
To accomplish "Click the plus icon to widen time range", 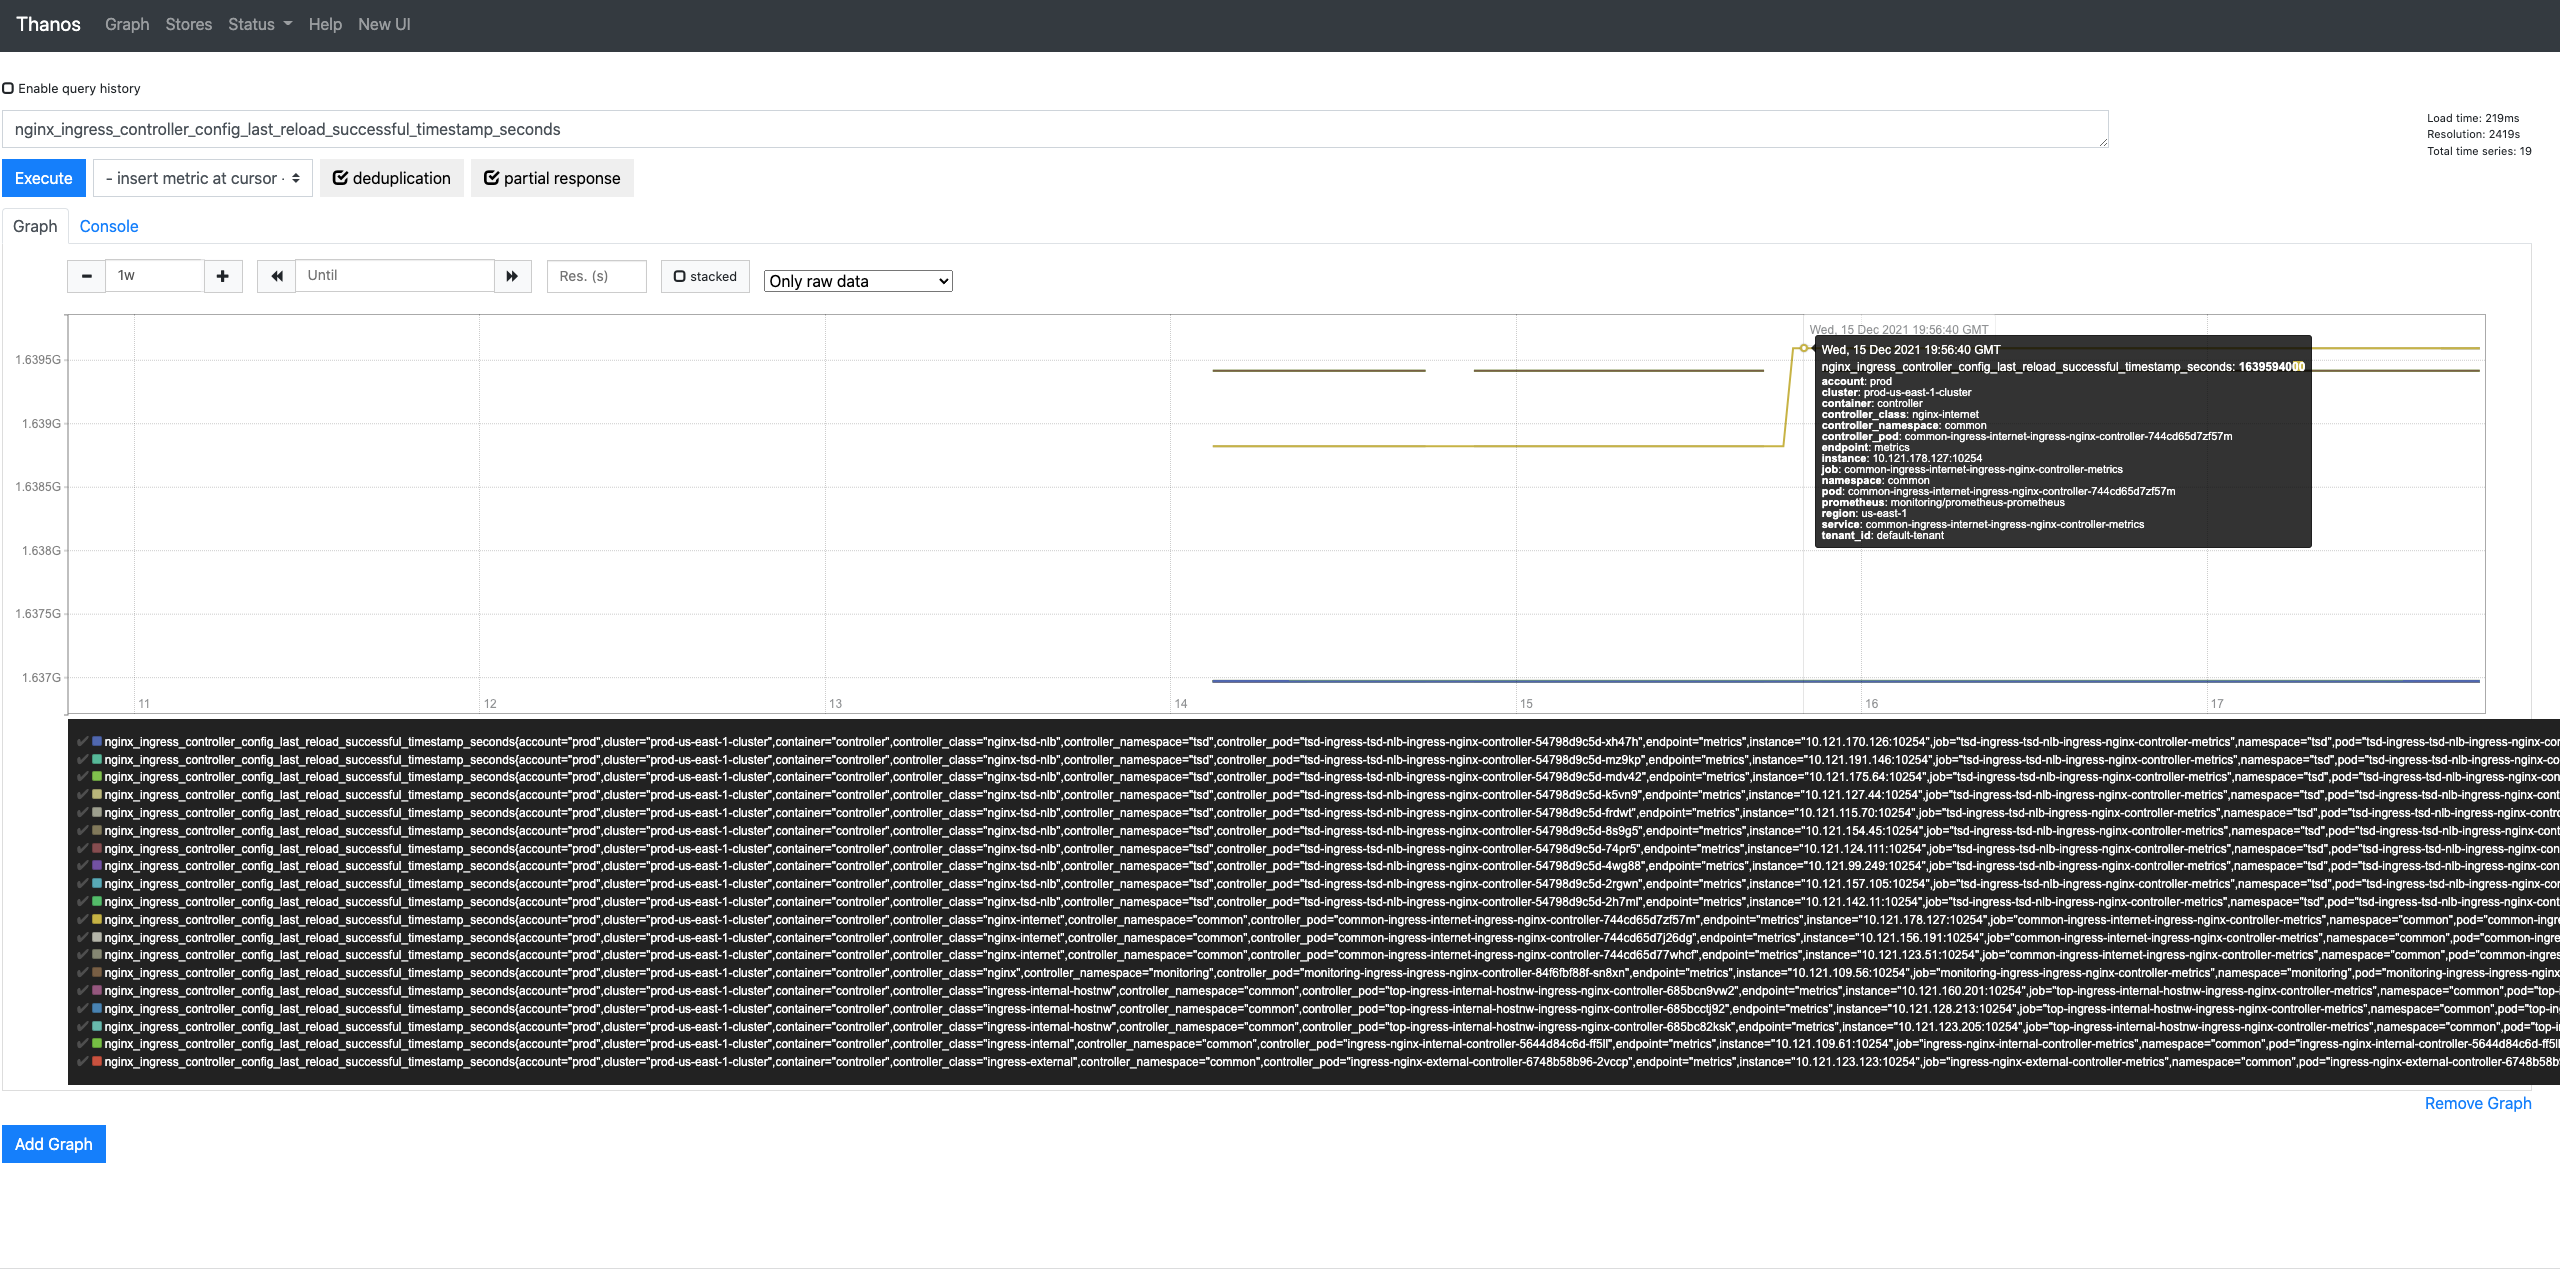I will pos(222,276).
